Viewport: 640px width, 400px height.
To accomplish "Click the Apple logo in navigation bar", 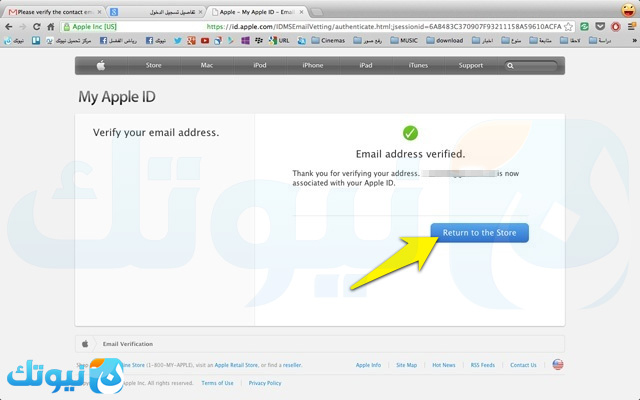I will click(x=101, y=65).
